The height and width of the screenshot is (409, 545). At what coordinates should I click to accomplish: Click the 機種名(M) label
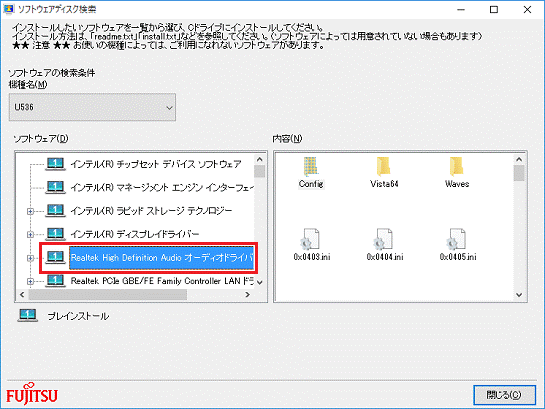point(28,84)
